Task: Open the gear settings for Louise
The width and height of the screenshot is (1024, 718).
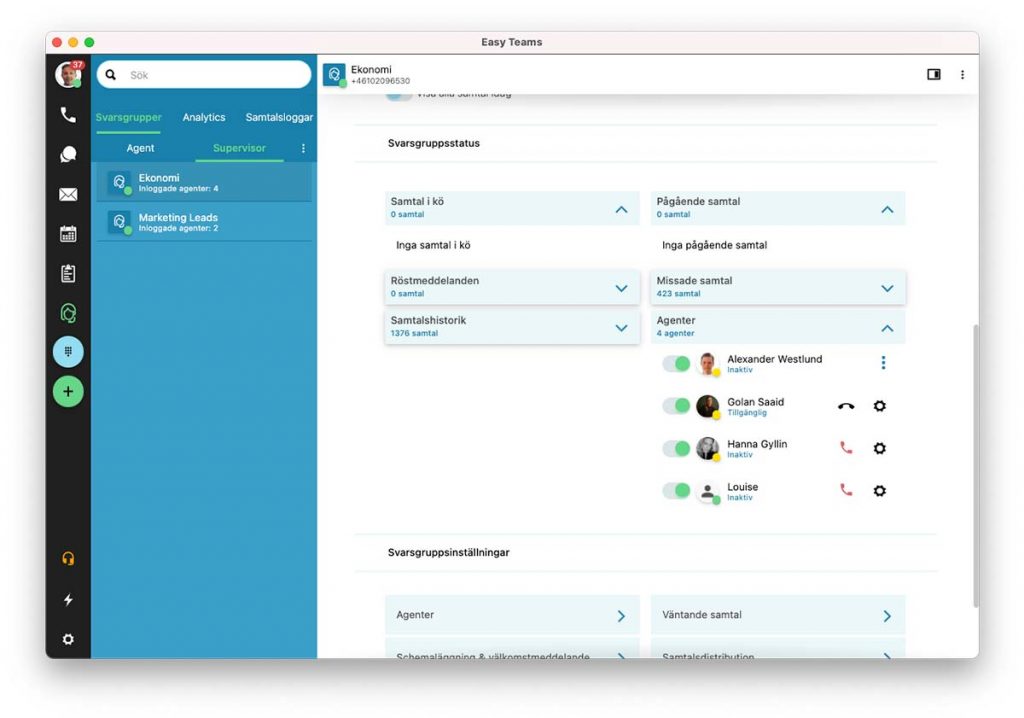Action: tap(880, 491)
